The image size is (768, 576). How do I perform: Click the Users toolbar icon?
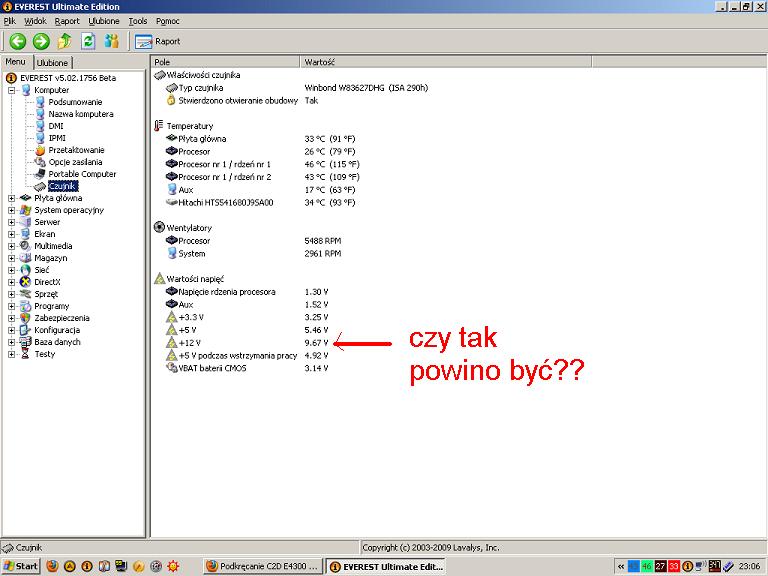(x=112, y=41)
